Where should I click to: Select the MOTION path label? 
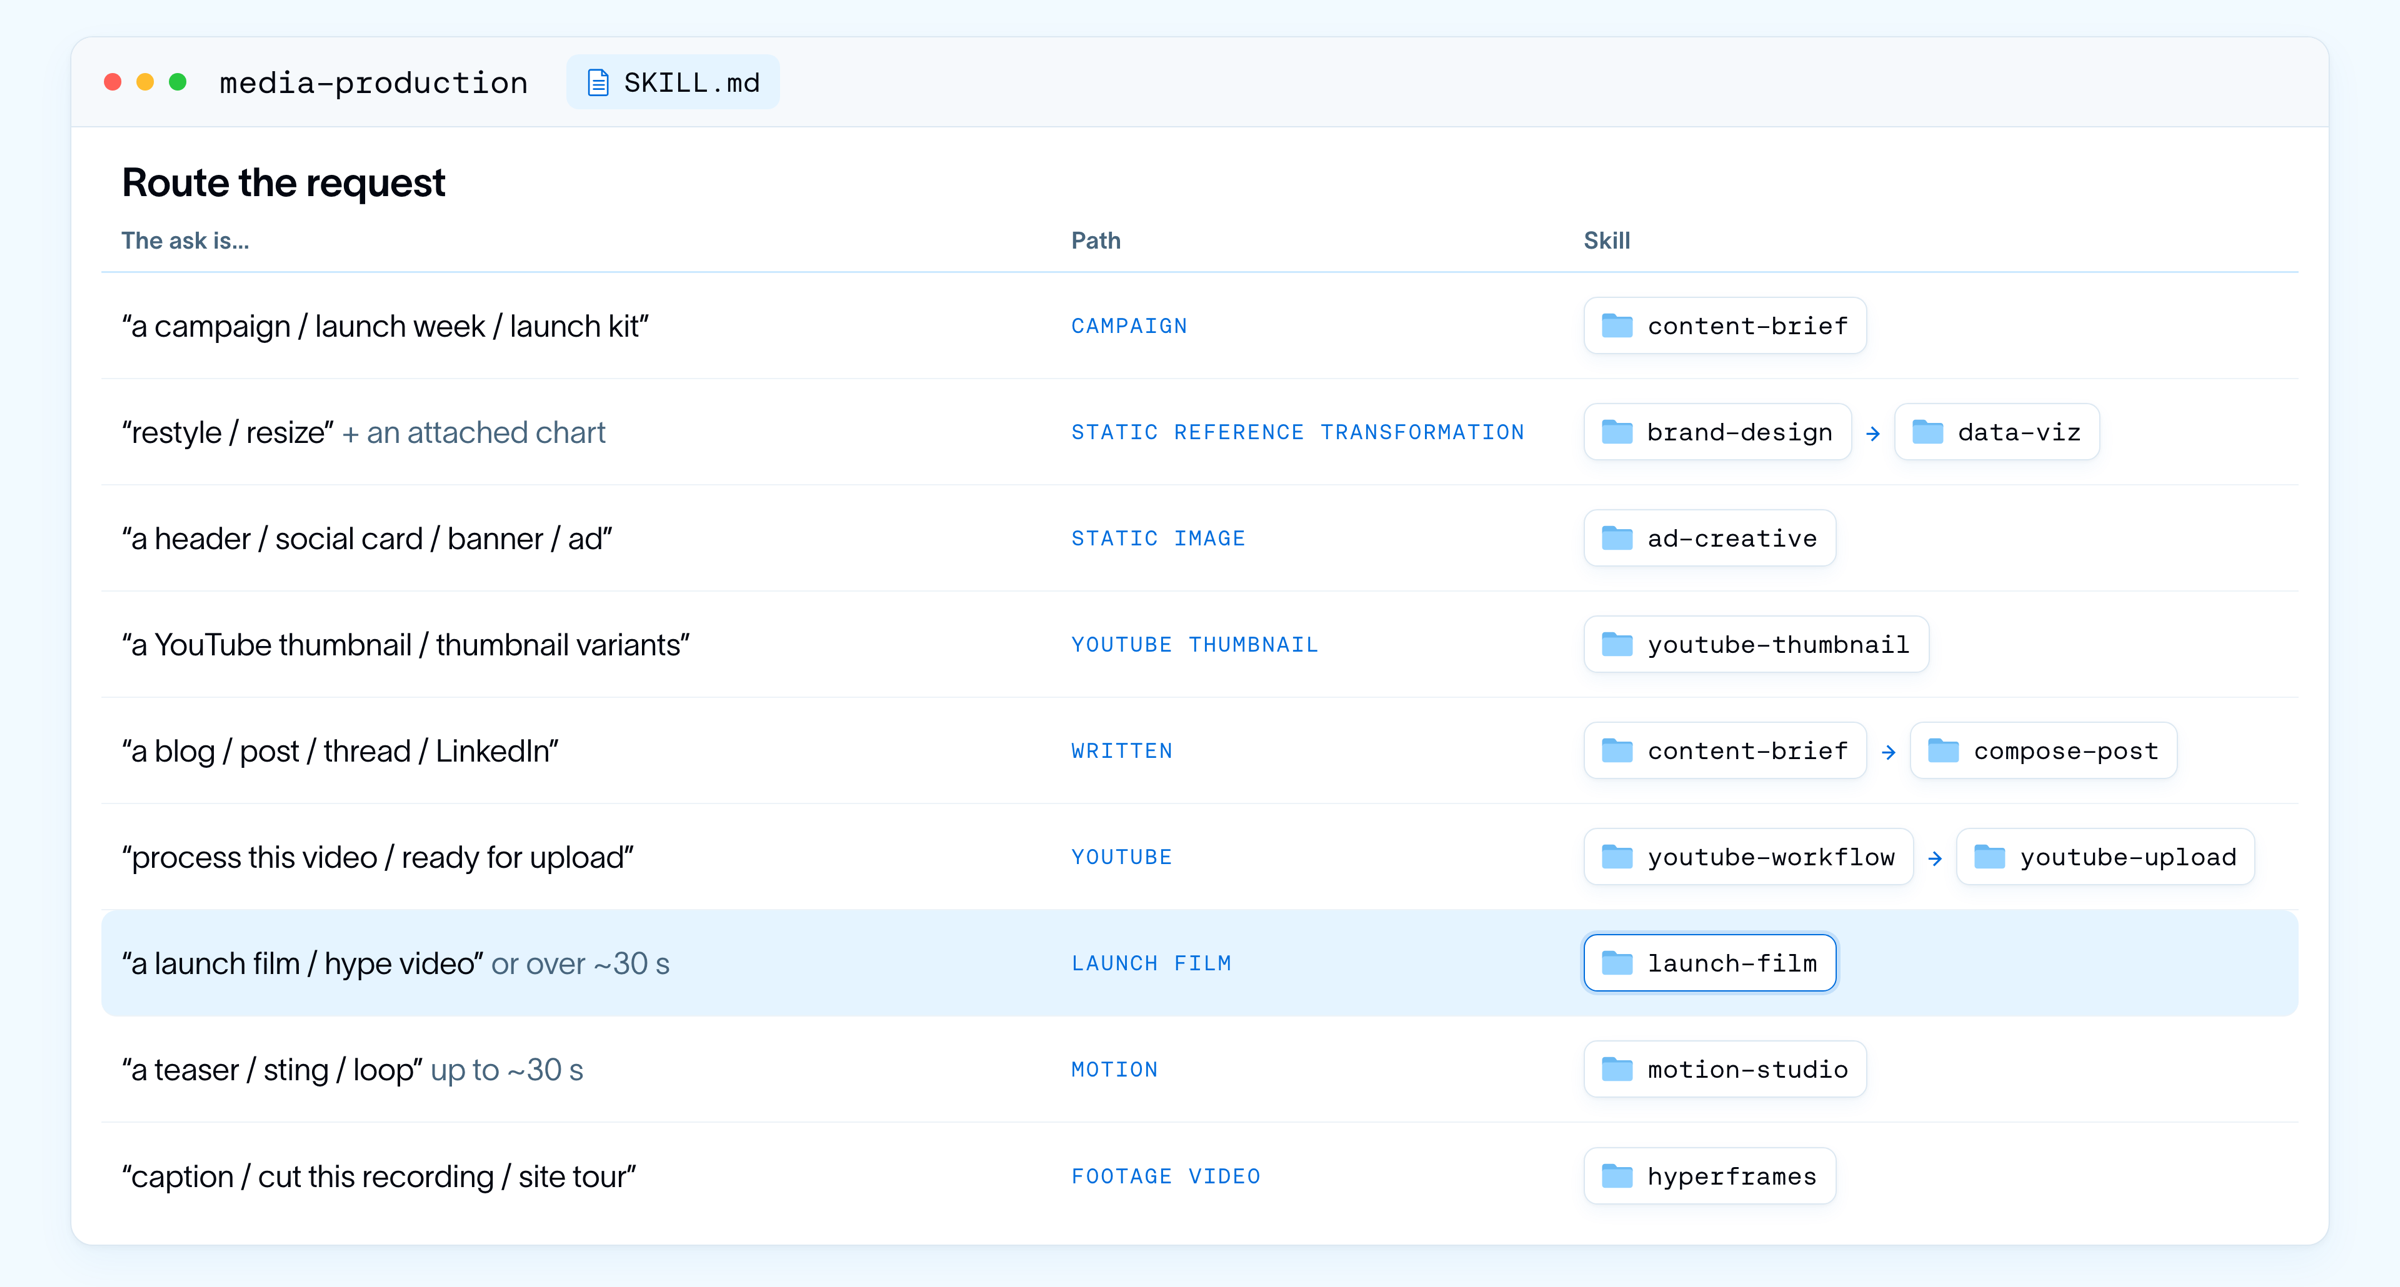[1115, 1069]
